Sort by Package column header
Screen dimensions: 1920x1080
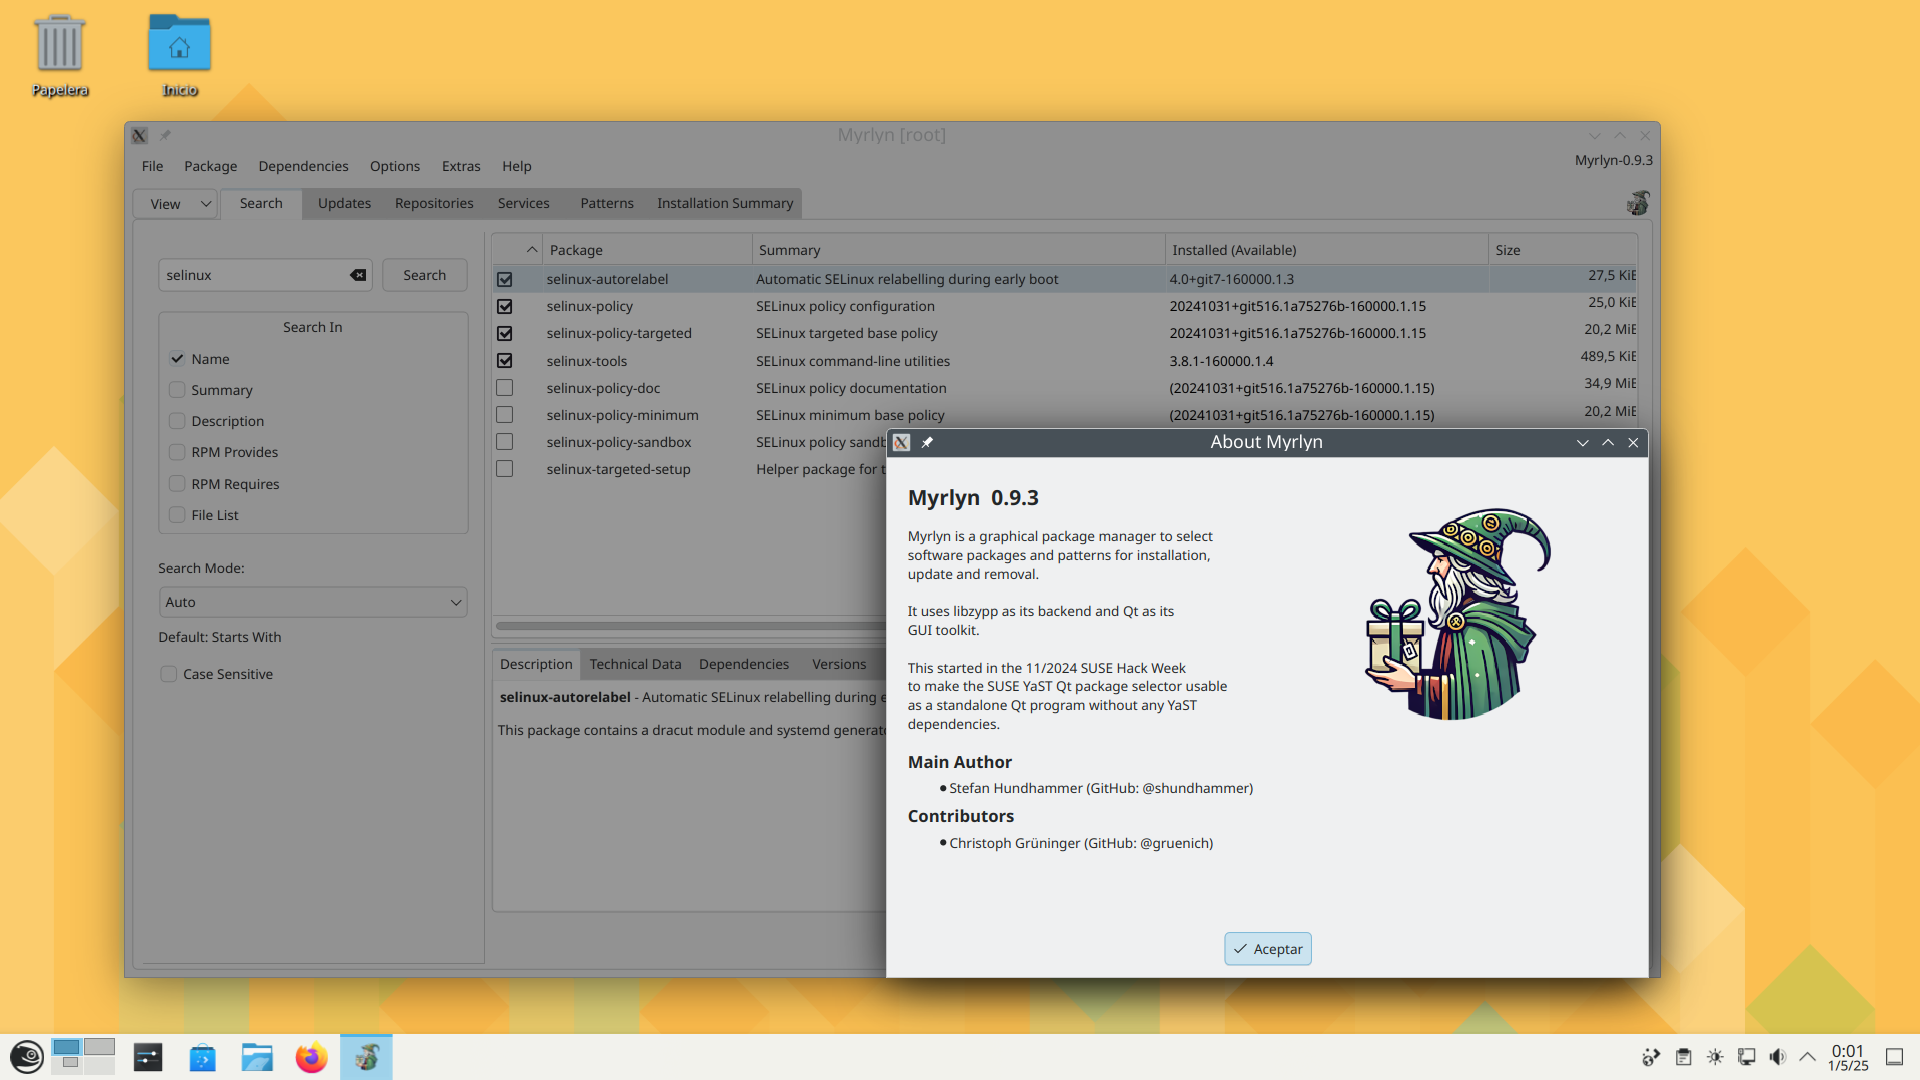[647, 250]
